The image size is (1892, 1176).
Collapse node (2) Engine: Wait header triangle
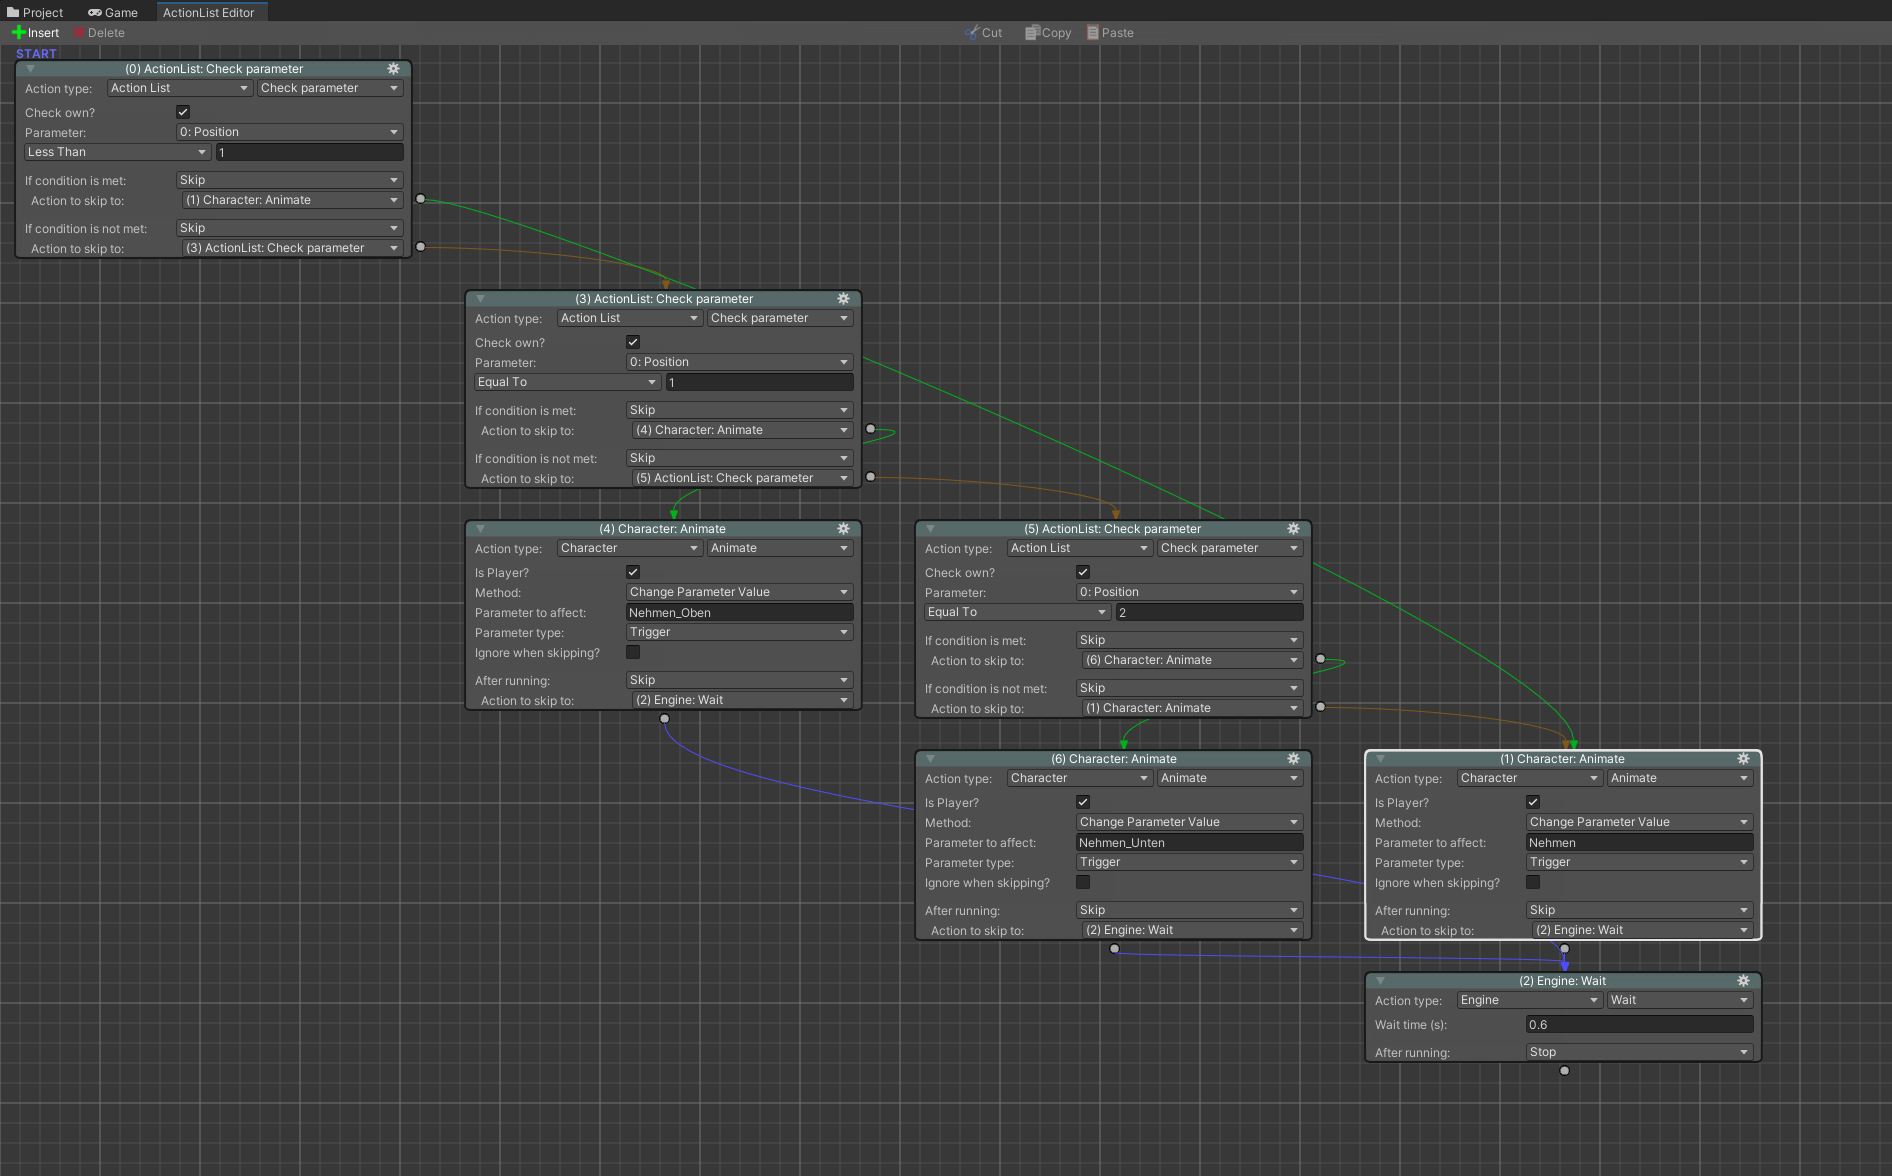(1381, 981)
